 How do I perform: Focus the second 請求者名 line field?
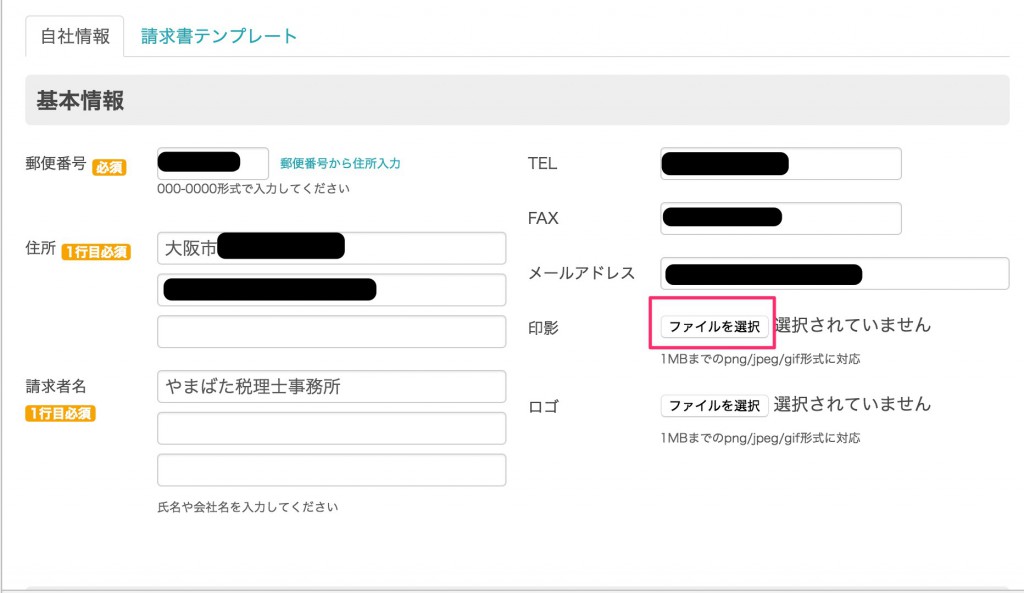click(331, 428)
